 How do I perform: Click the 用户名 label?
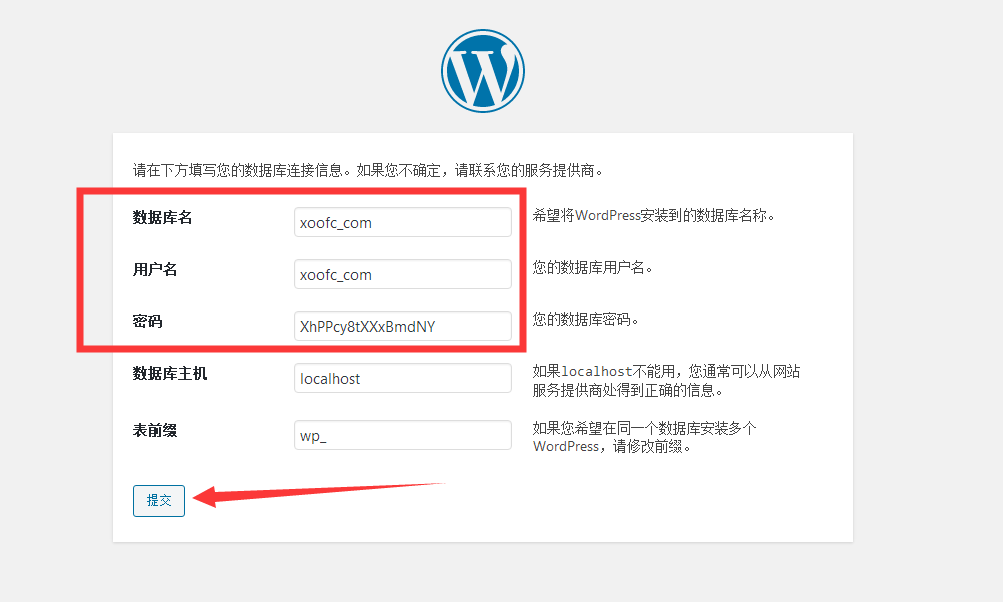click(155, 269)
